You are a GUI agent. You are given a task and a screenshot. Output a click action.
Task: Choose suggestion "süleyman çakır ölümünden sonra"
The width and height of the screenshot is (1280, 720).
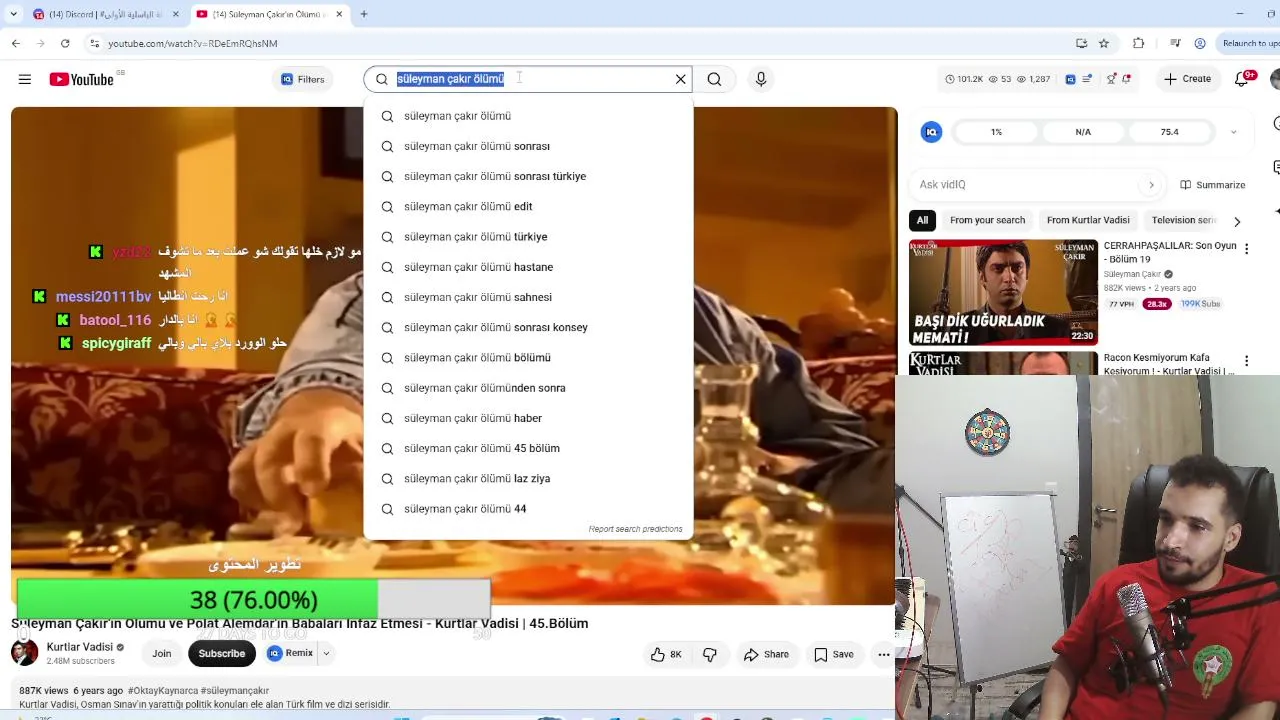click(528, 388)
